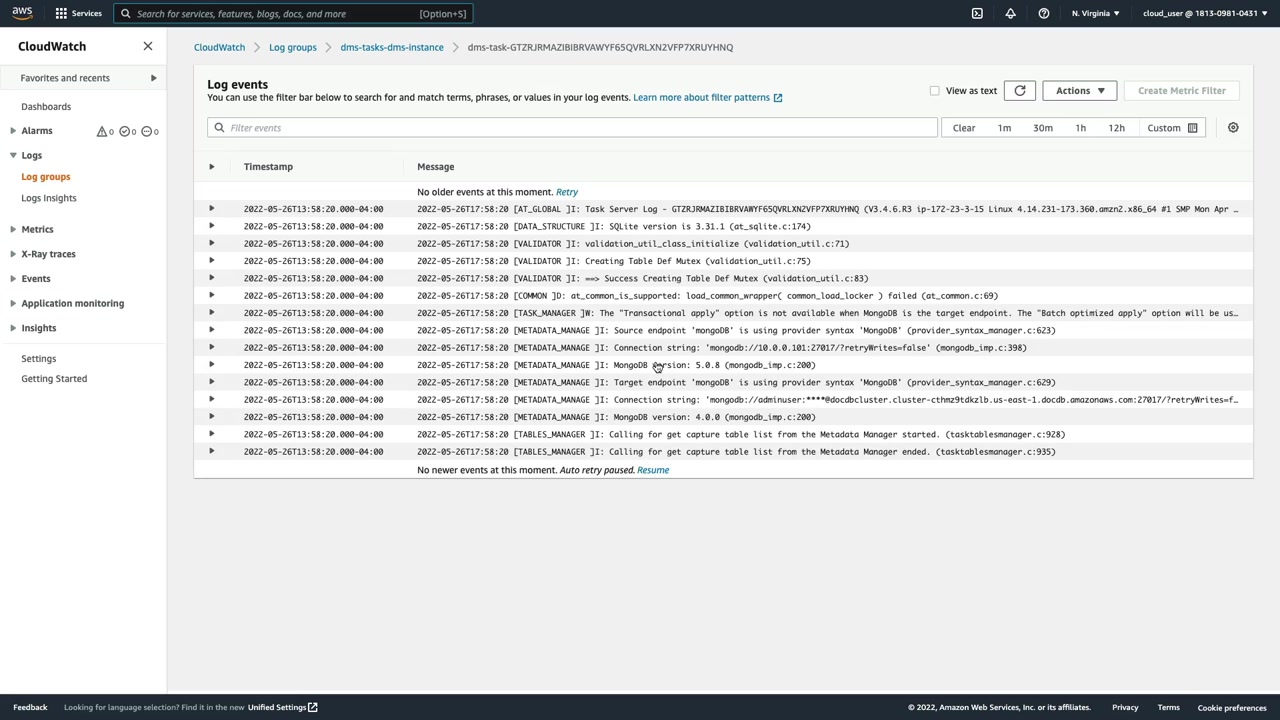The width and height of the screenshot is (1280, 720).
Task: Navigate to dms-tasks-dms-instance breadcrumb
Action: click(392, 47)
